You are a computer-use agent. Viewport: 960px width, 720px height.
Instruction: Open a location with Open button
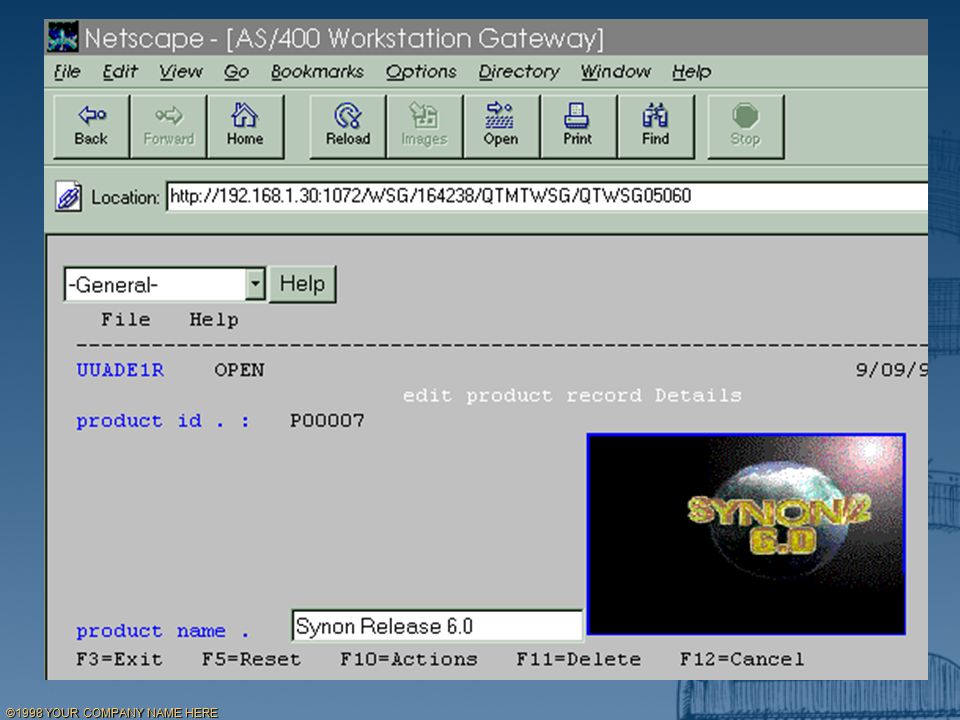tap(501, 127)
